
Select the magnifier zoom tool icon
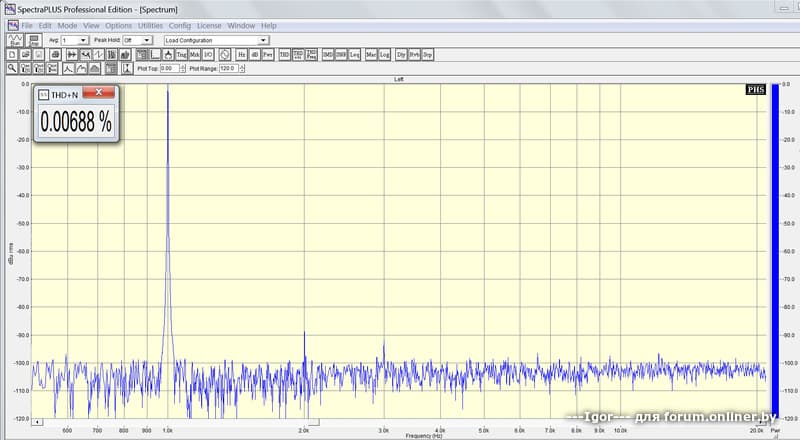(x=12, y=68)
